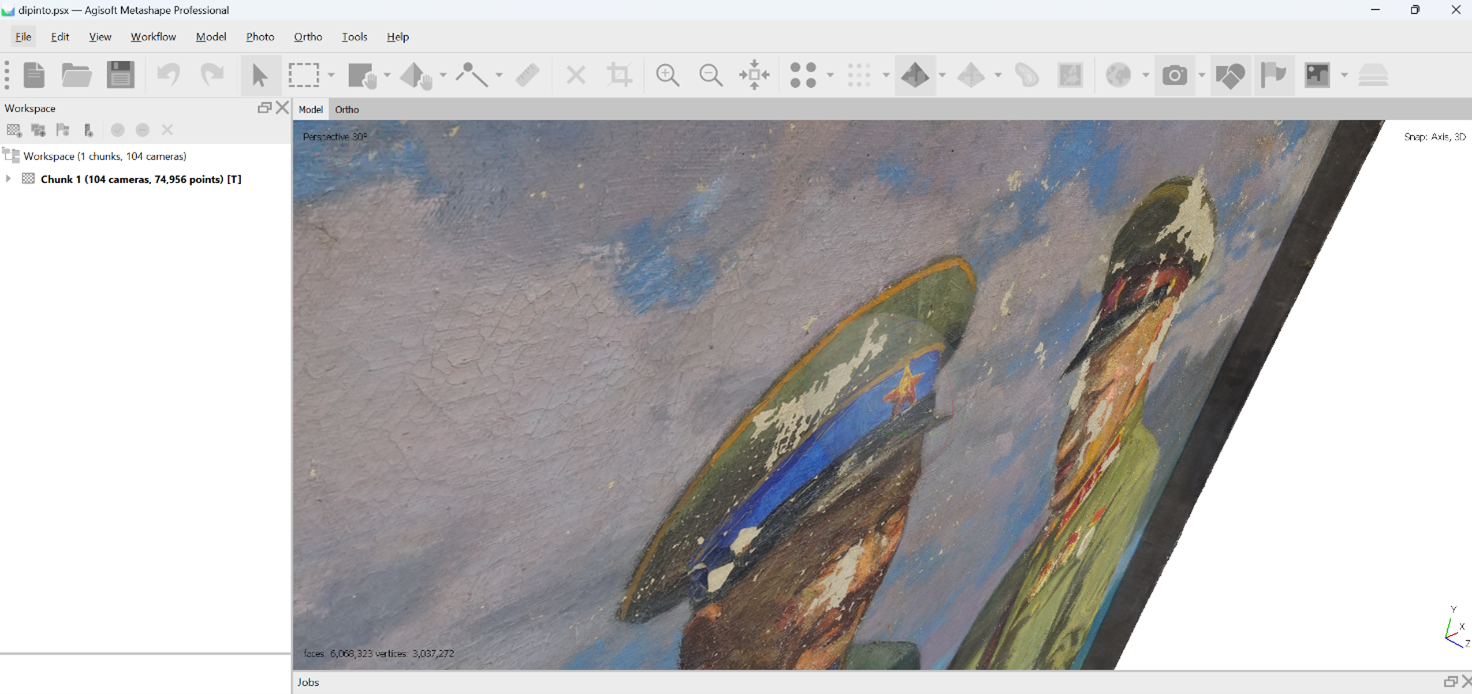Toggle the Show Images button
Screen dimensions: 1472x694
click(x=1318, y=75)
